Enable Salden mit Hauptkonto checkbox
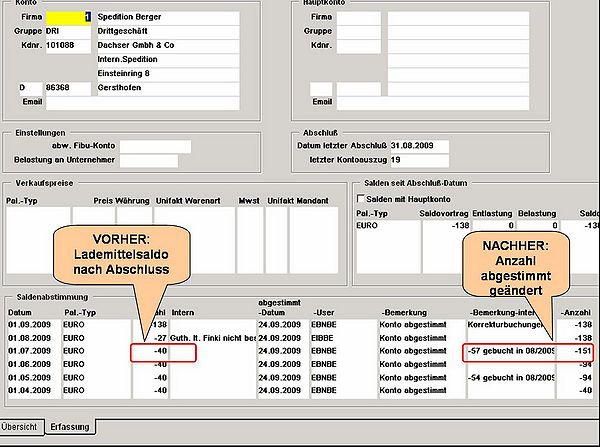Image resolution: width=600 pixels, height=447 pixels. pos(360,199)
